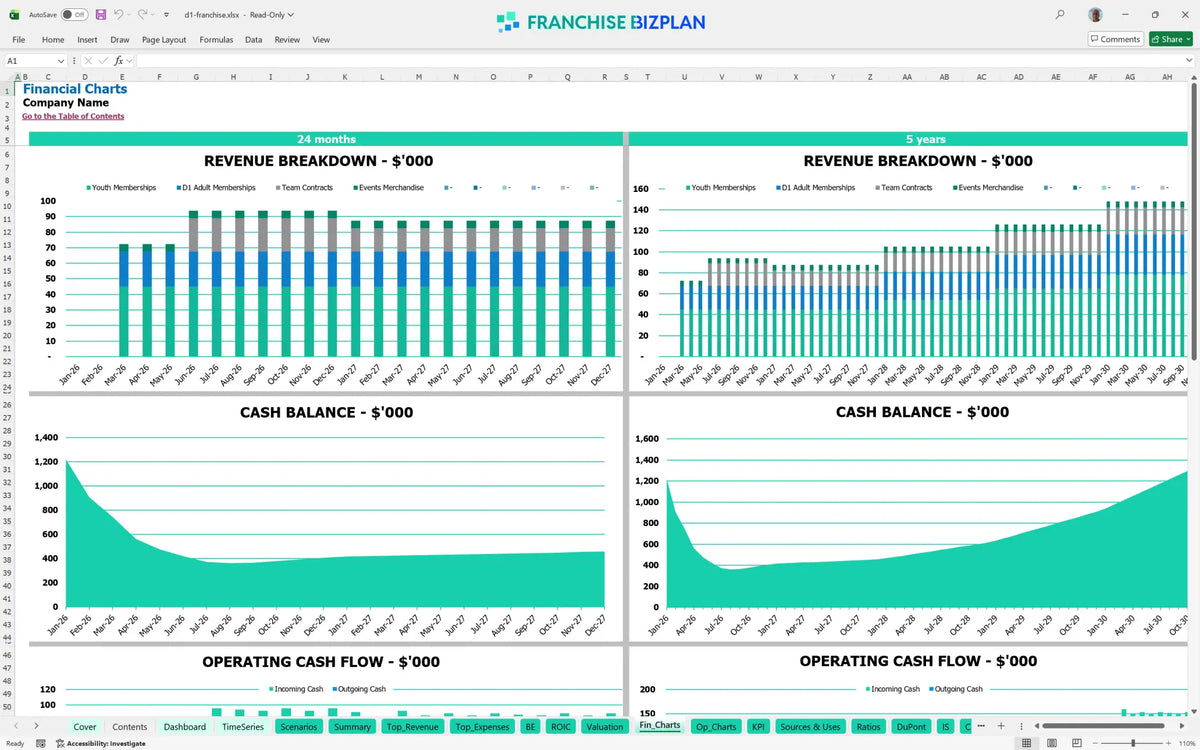Image resolution: width=1200 pixels, height=750 pixels.
Task: Open Insert Function using the fx icon
Action: 118,61
